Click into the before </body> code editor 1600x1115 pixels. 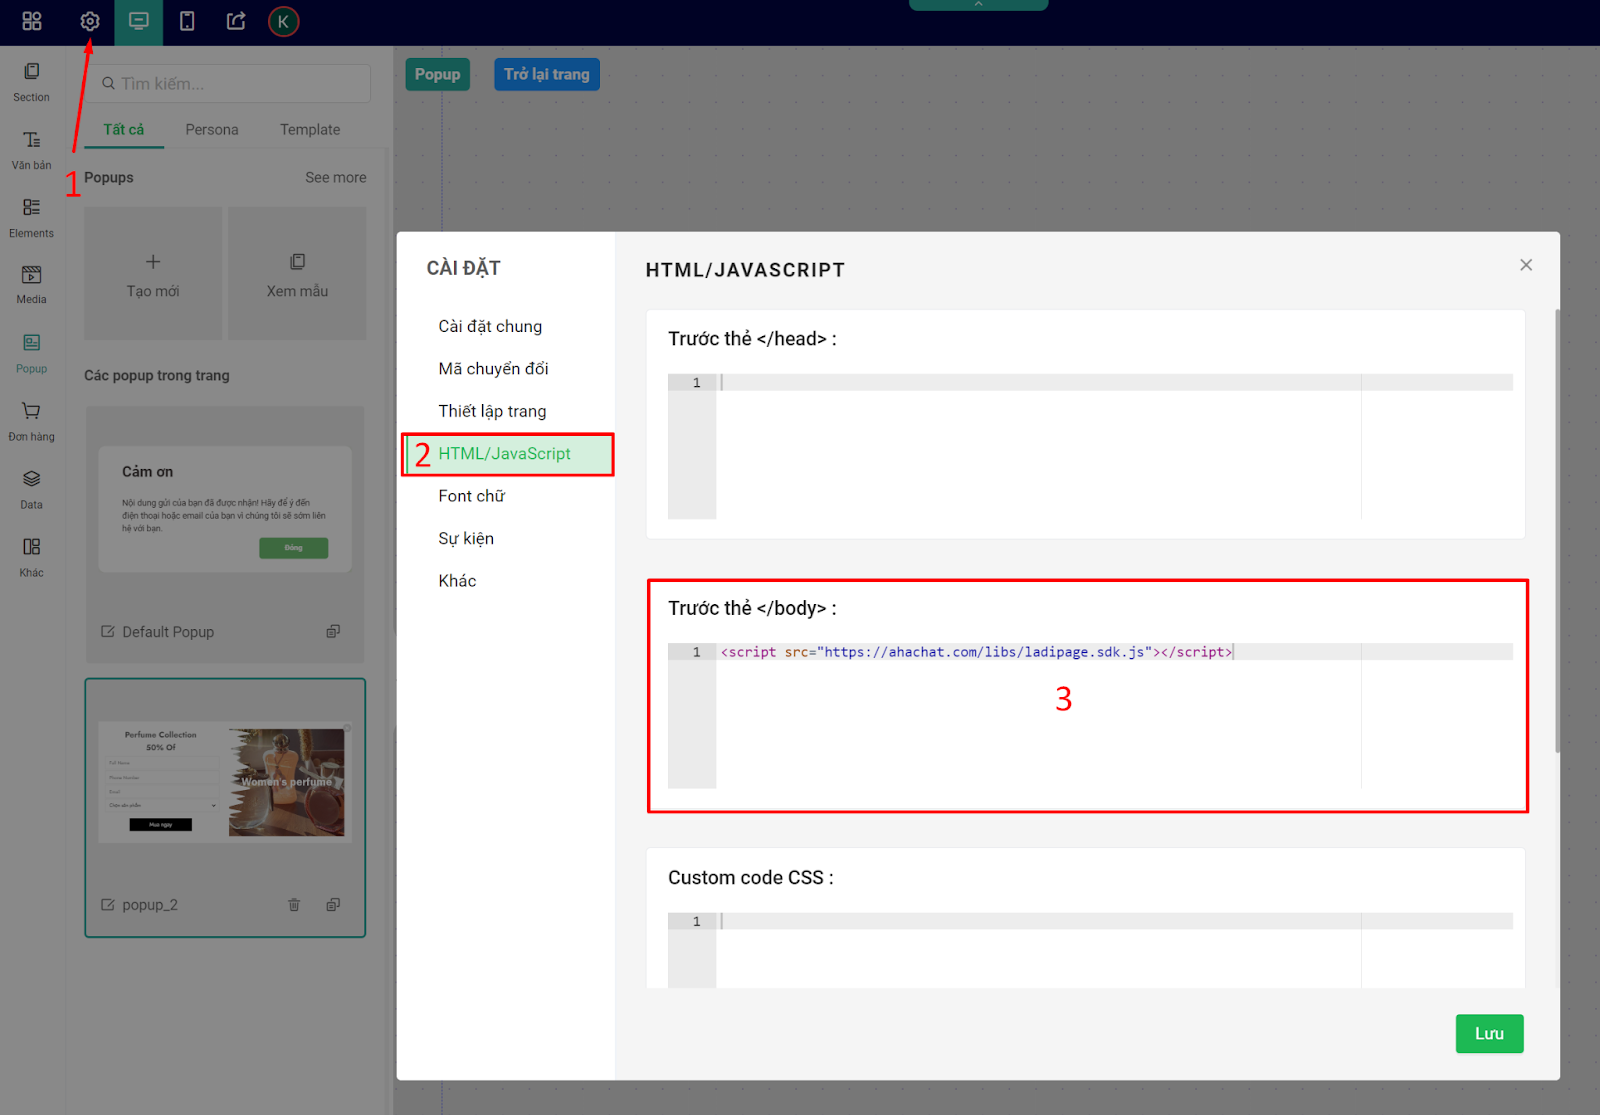coord(1090,716)
